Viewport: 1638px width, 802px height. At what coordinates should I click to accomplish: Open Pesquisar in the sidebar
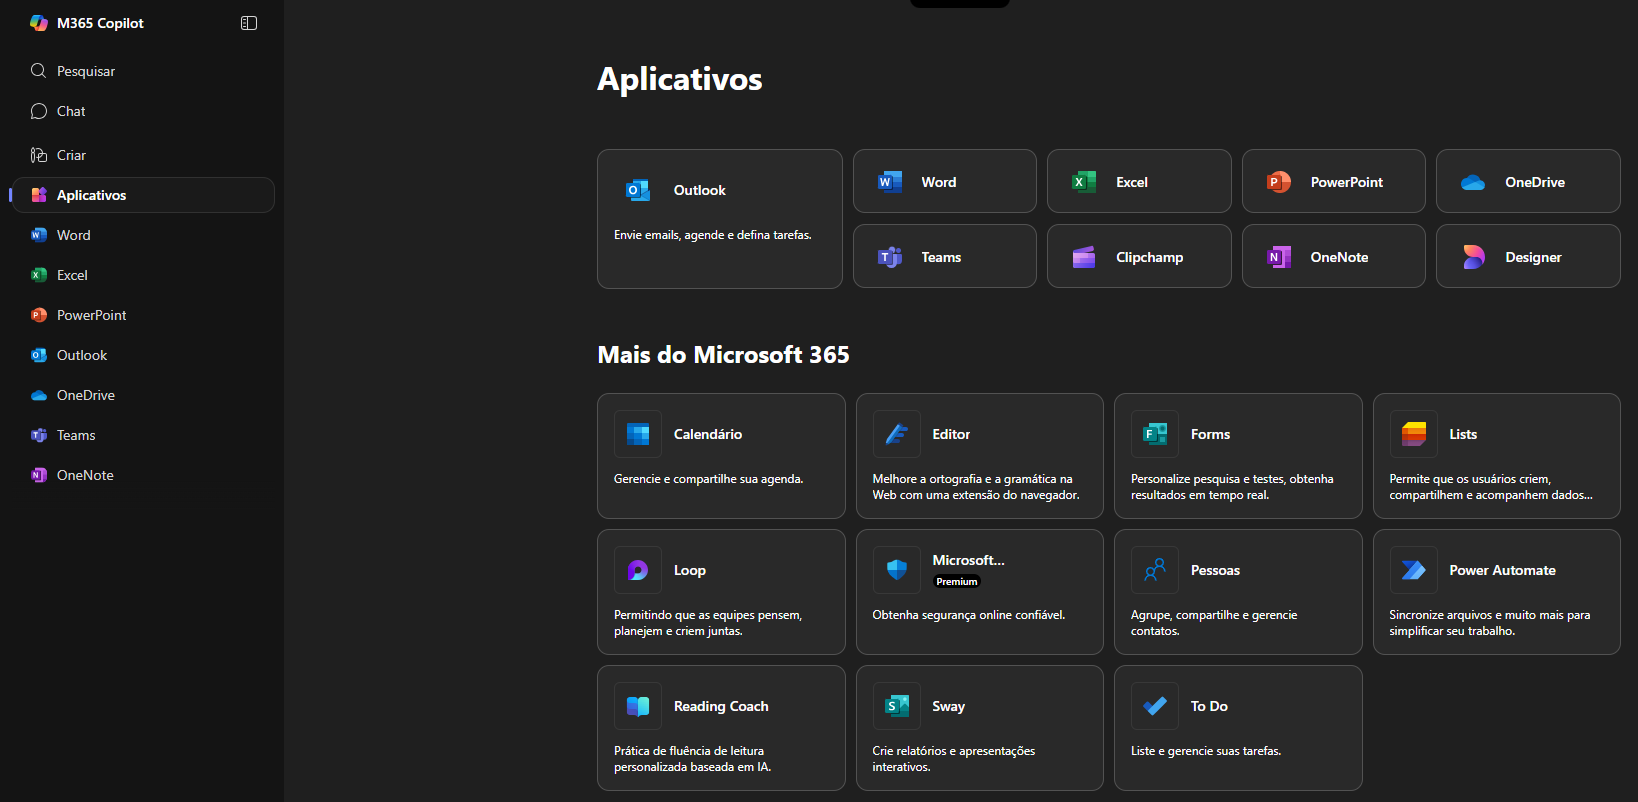click(85, 71)
